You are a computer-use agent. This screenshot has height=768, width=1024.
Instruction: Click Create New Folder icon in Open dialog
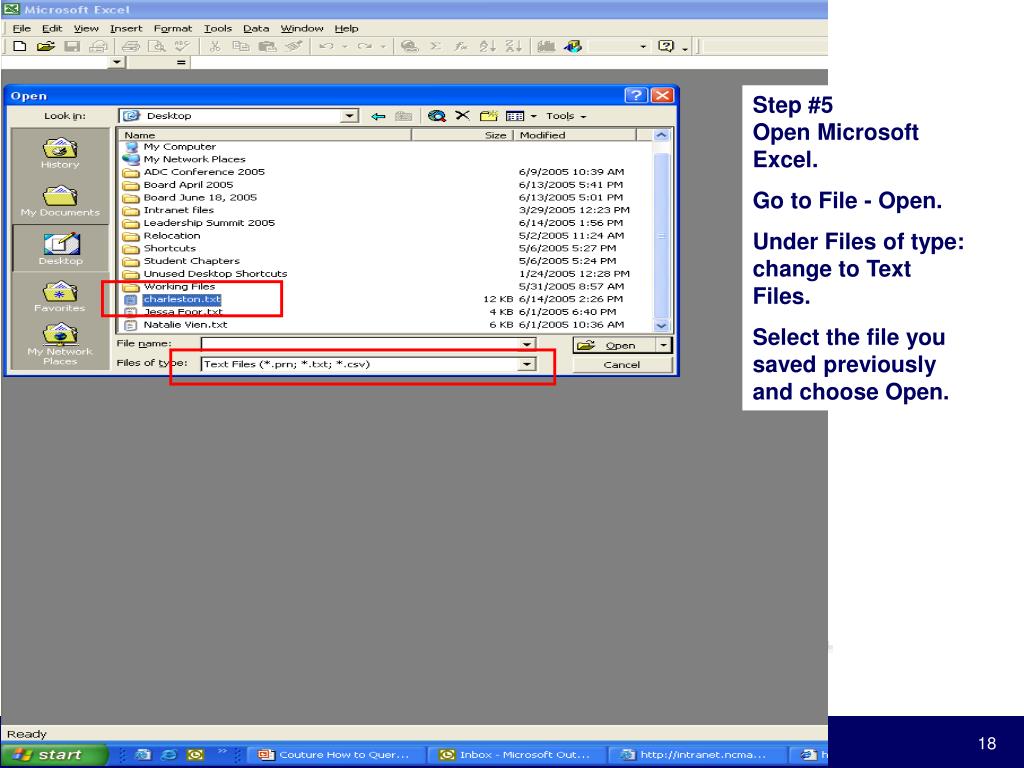[488, 116]
